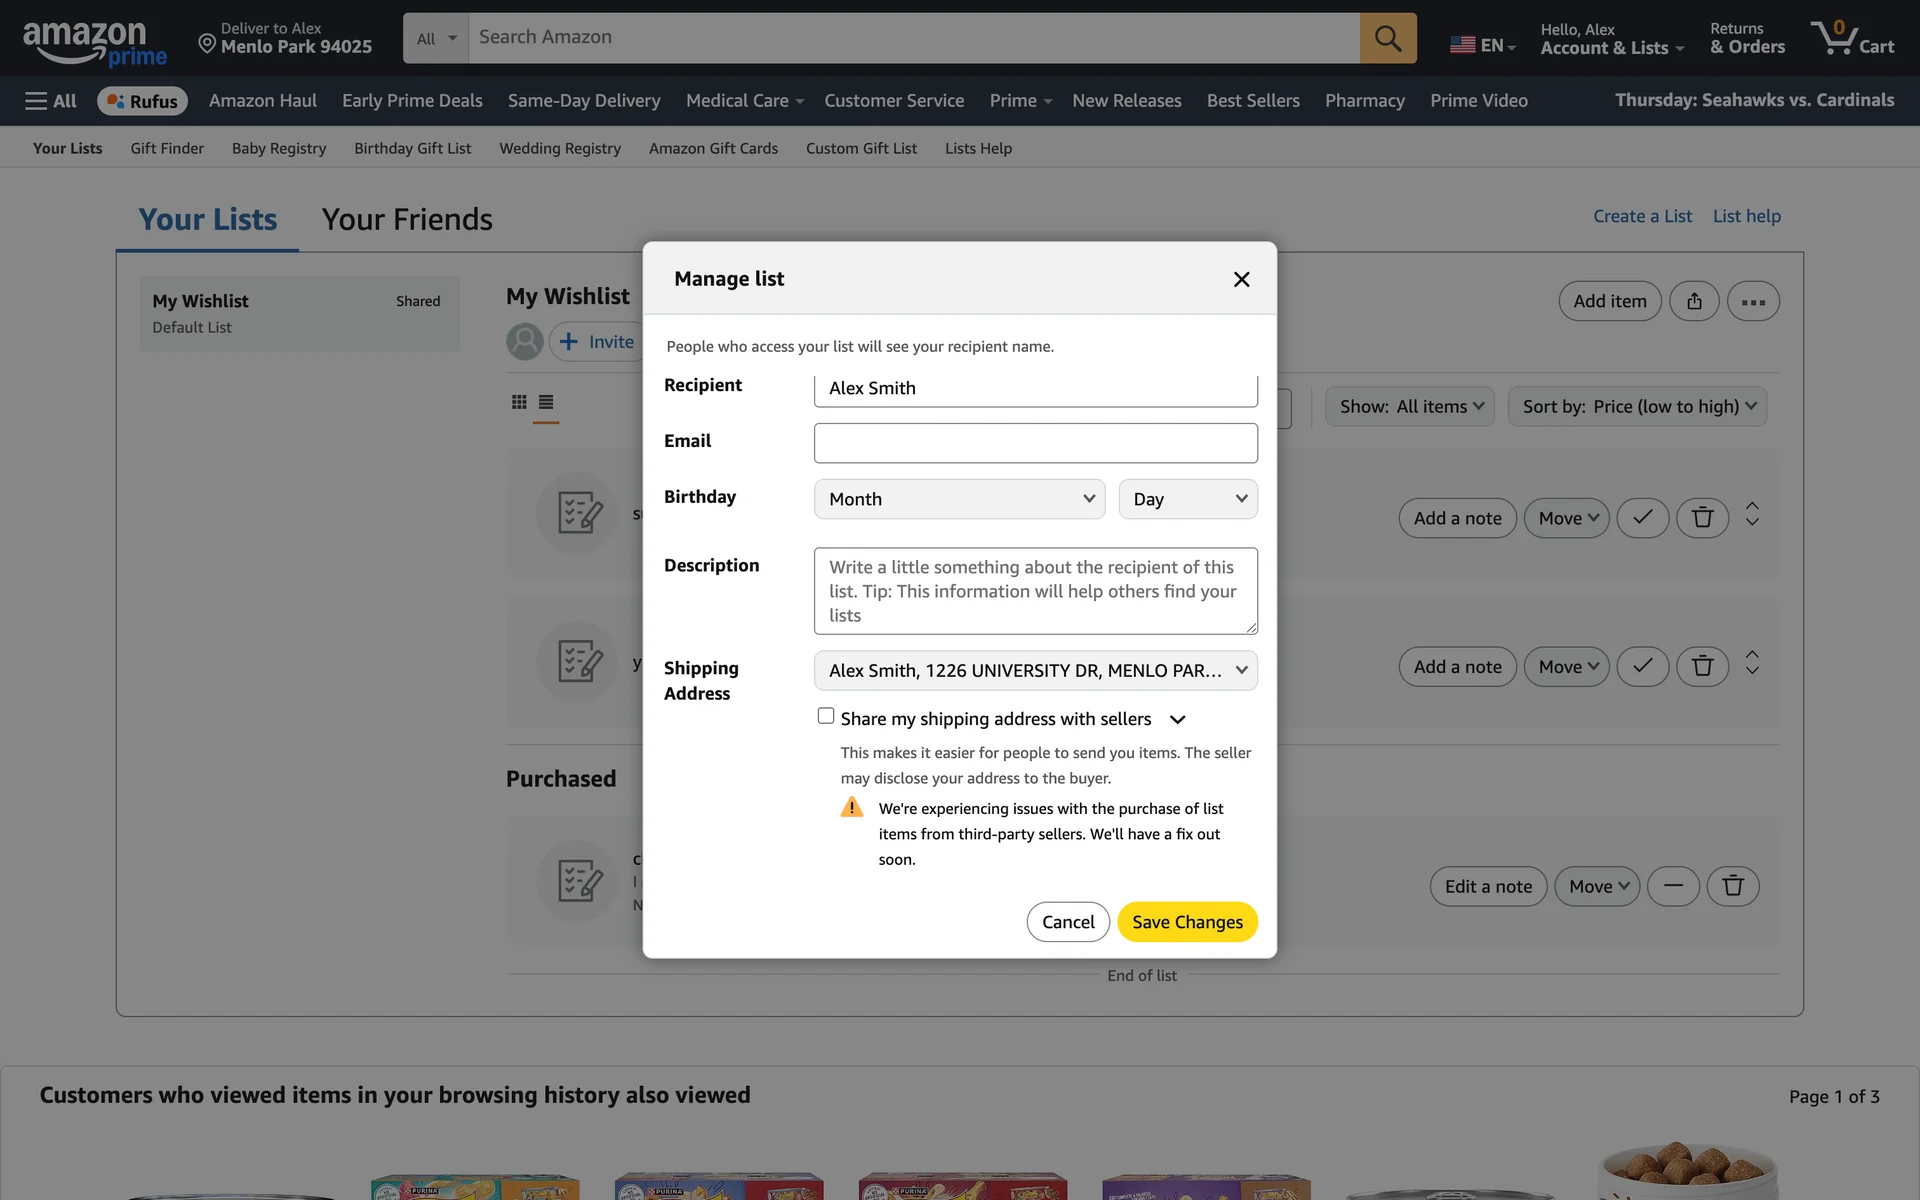Screen dimensions: 1920x1200
Task: Switch to list view icon
Action: (x=546, y=402)
